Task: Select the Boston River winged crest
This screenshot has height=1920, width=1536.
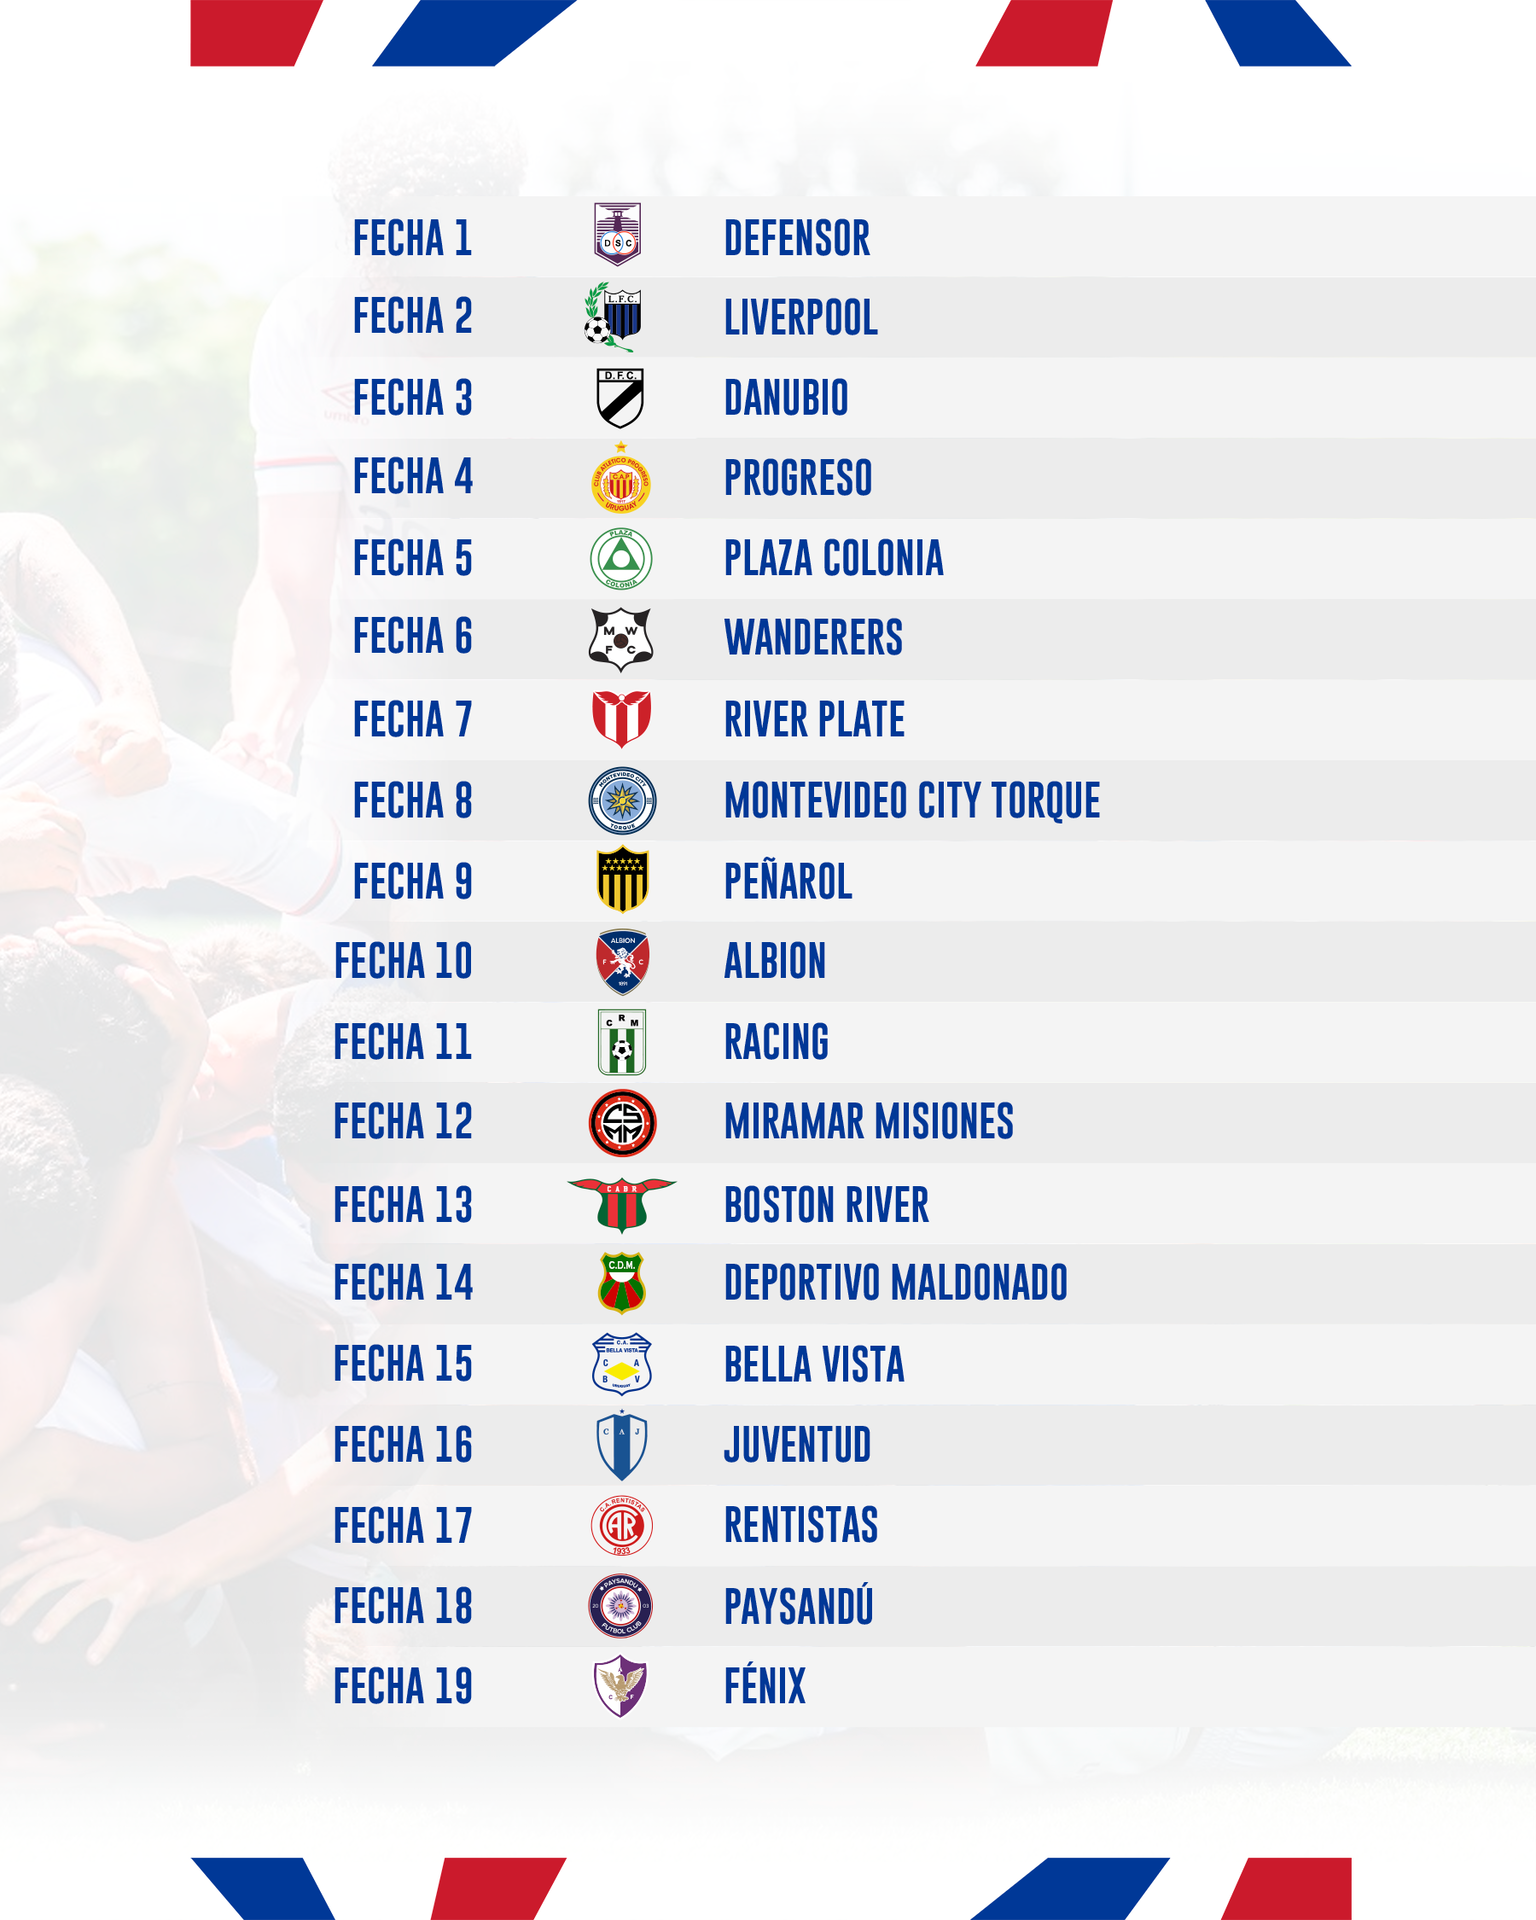Action: [622, 1205]
